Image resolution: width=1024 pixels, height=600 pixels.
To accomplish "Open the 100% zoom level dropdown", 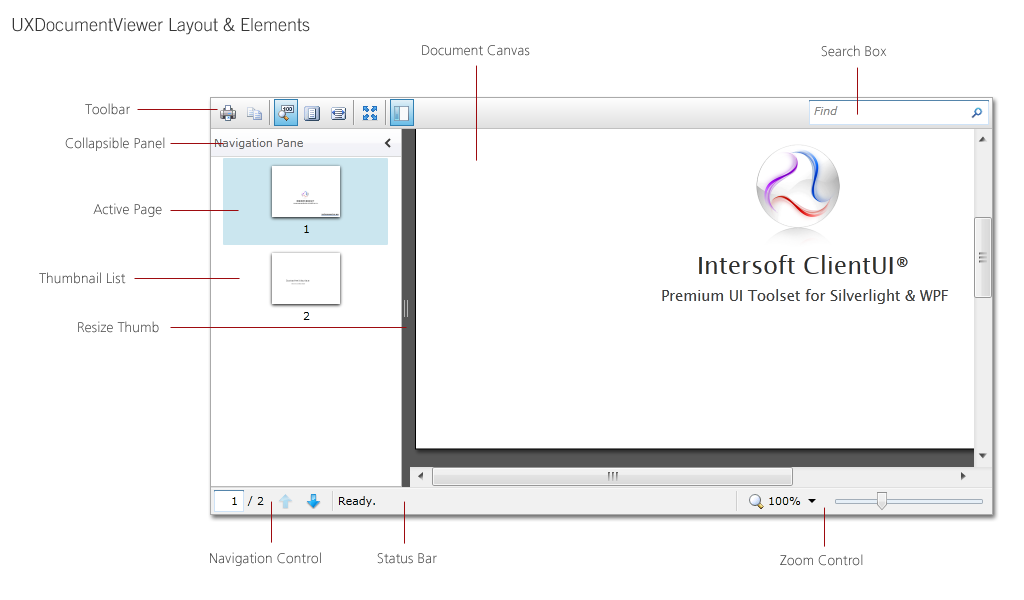I will click(x=812, y=501).
